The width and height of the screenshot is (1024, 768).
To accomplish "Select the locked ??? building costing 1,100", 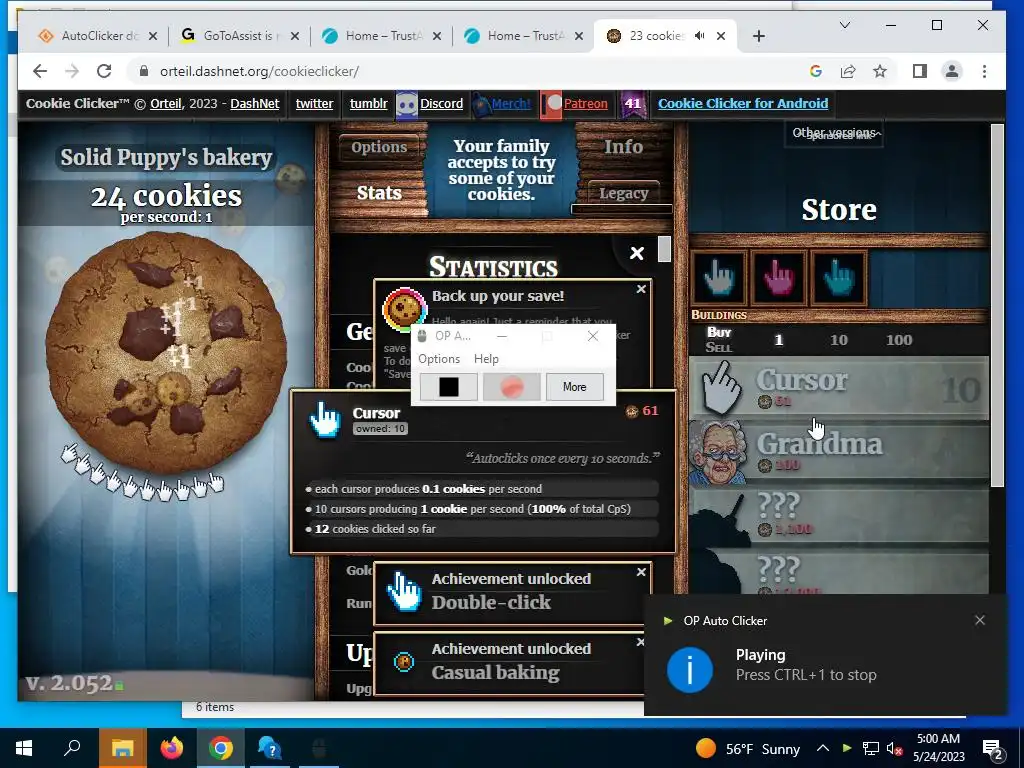I will [839, 516].
